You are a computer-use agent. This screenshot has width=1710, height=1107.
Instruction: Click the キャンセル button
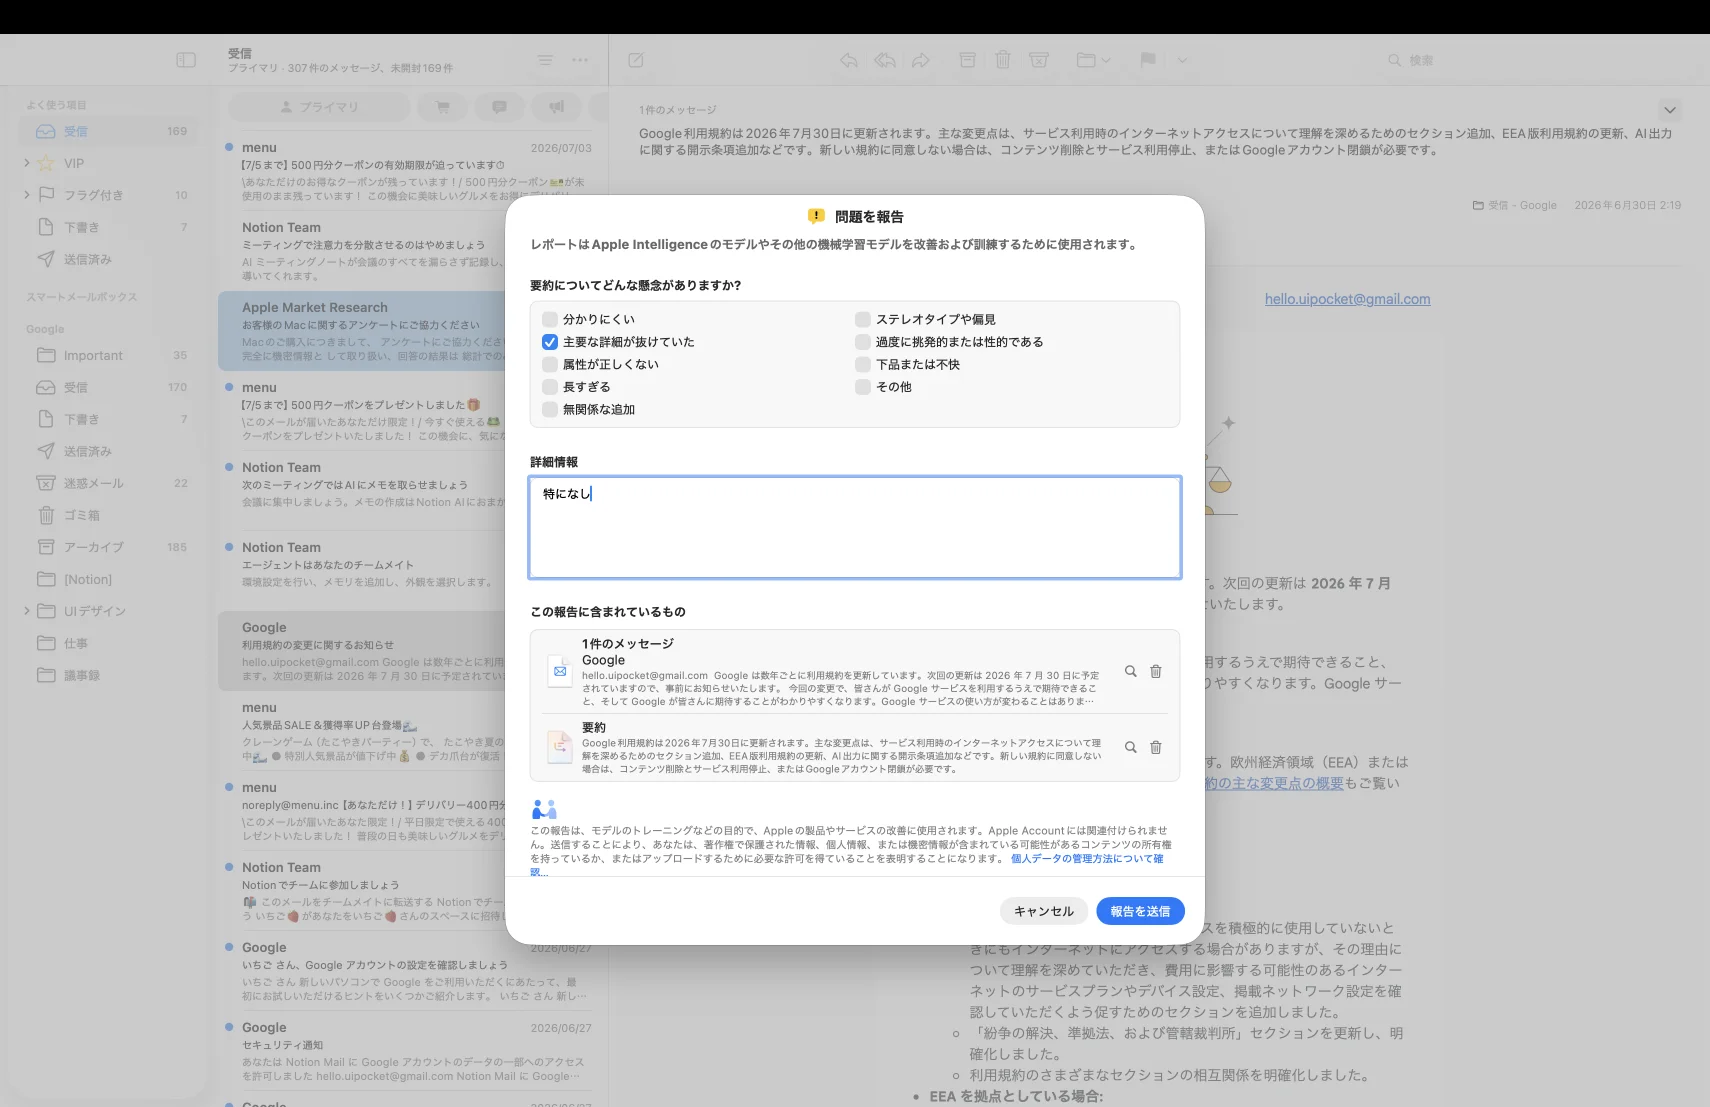click(1044, 911)
